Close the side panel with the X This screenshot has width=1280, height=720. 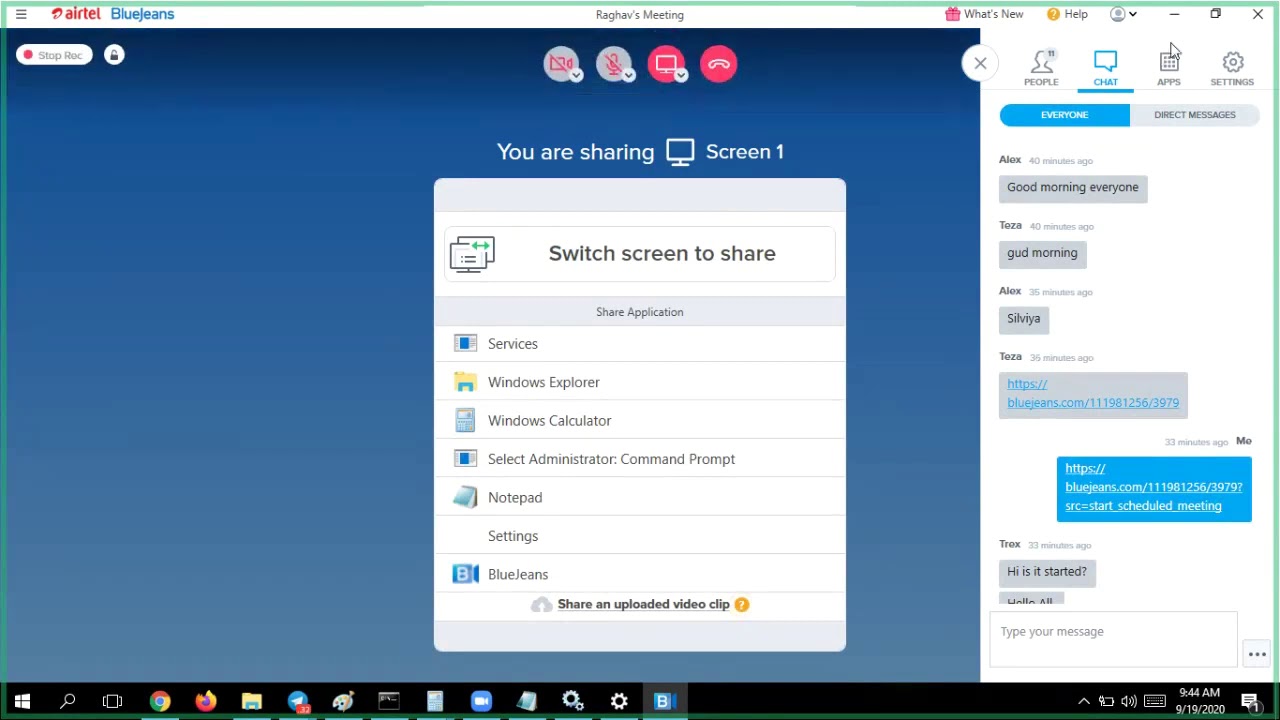pyautogui.click(x=980, y=64)
